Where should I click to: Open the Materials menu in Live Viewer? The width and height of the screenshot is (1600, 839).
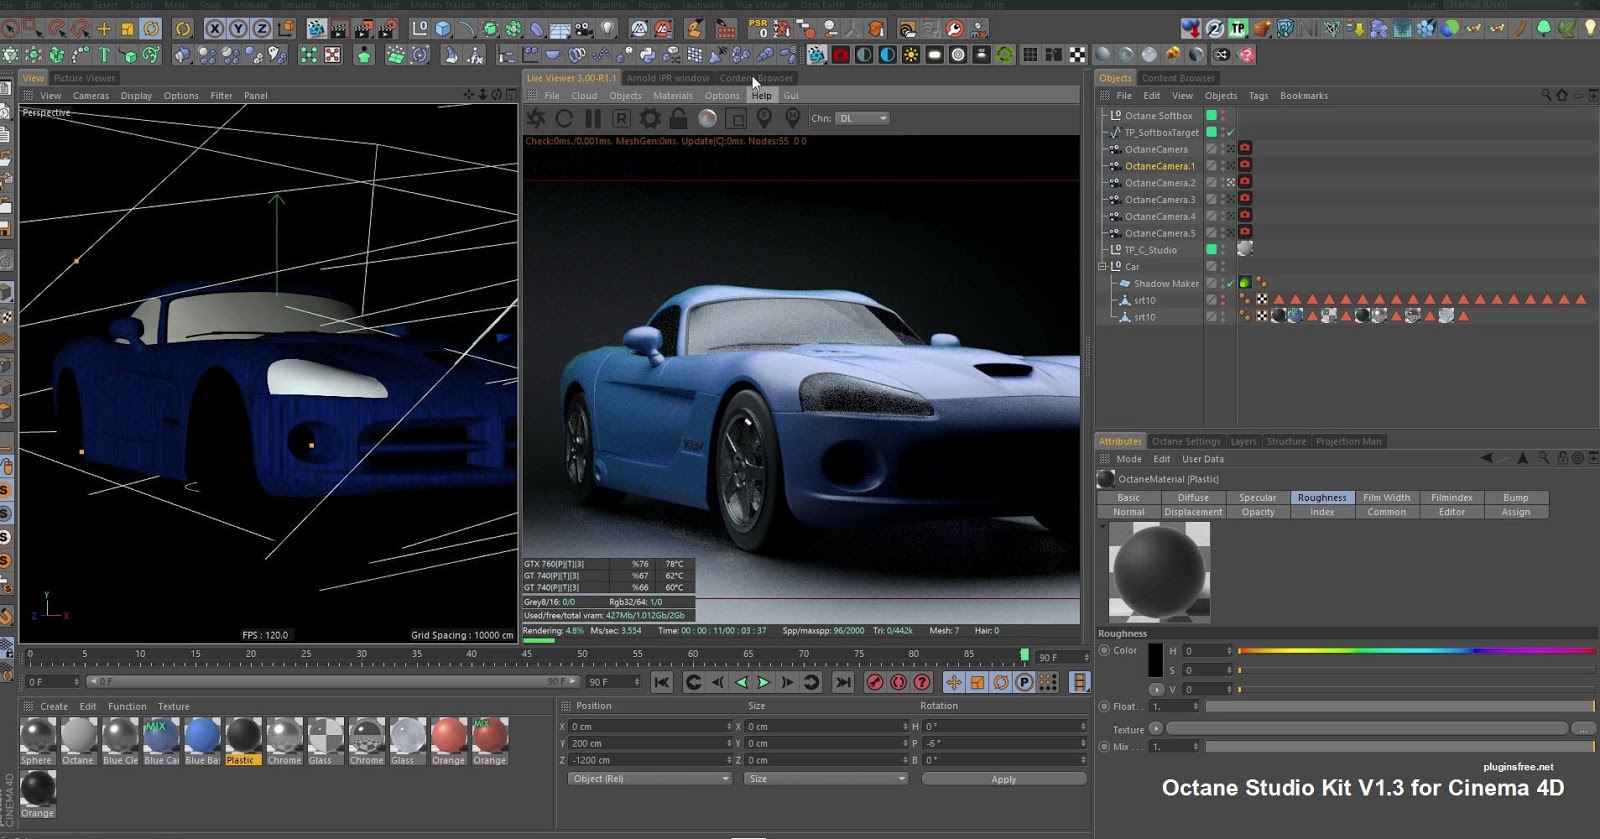[x=672, y=96]
